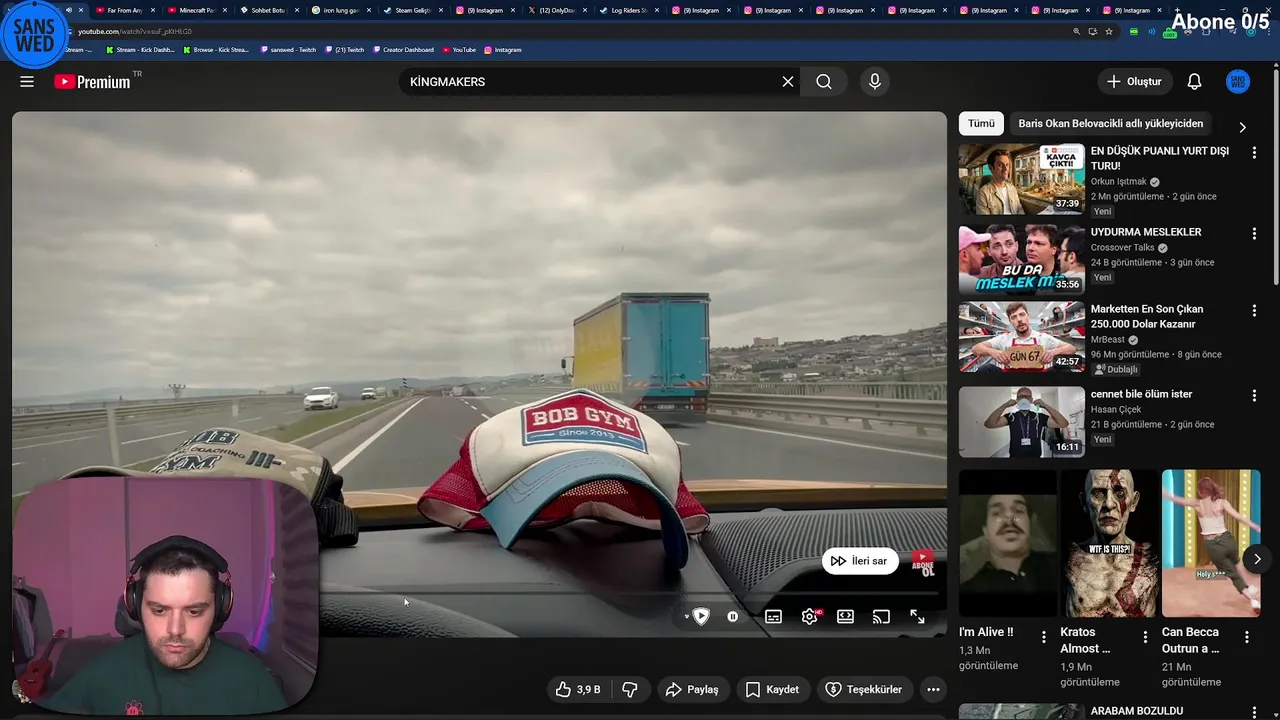Image resolution: width=1280 pixels, height=720 pixels.
Task: Open options for cennet bile ölüm ister
Action: pyautogui.click(x=1254, y=395)
